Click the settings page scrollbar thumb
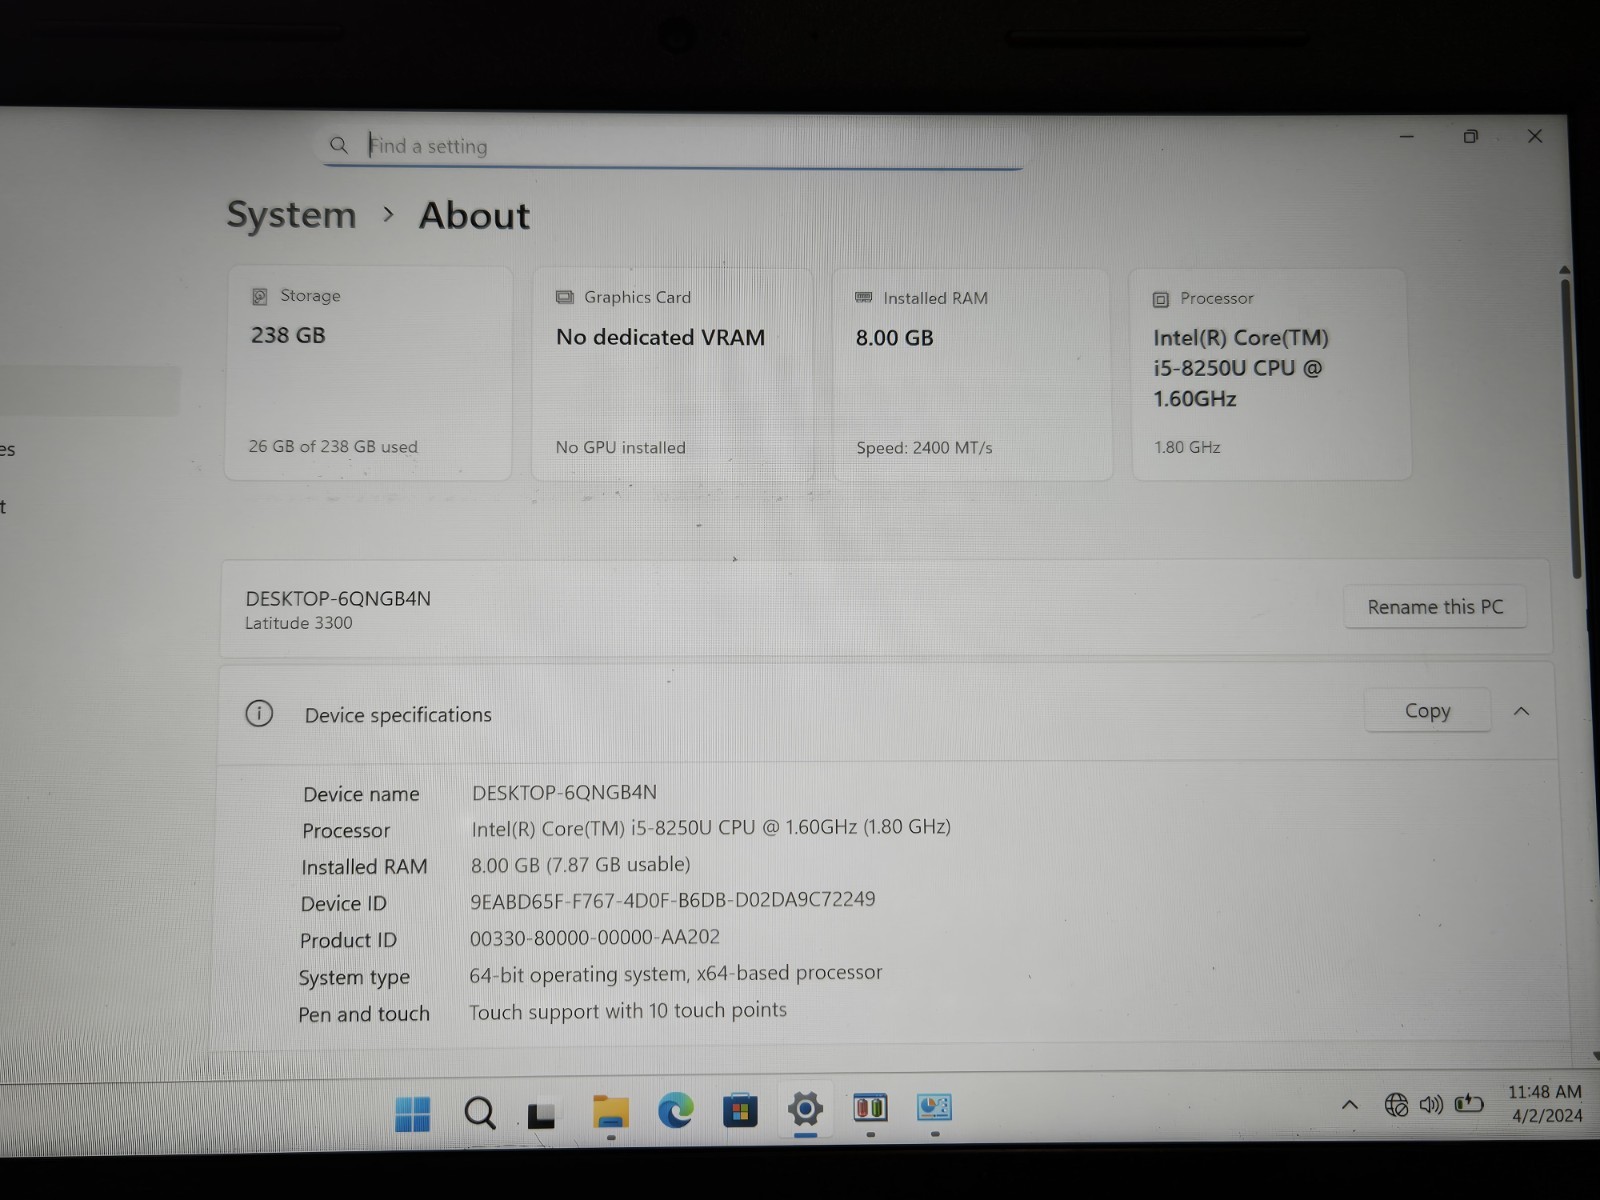 coord(1571,429)
